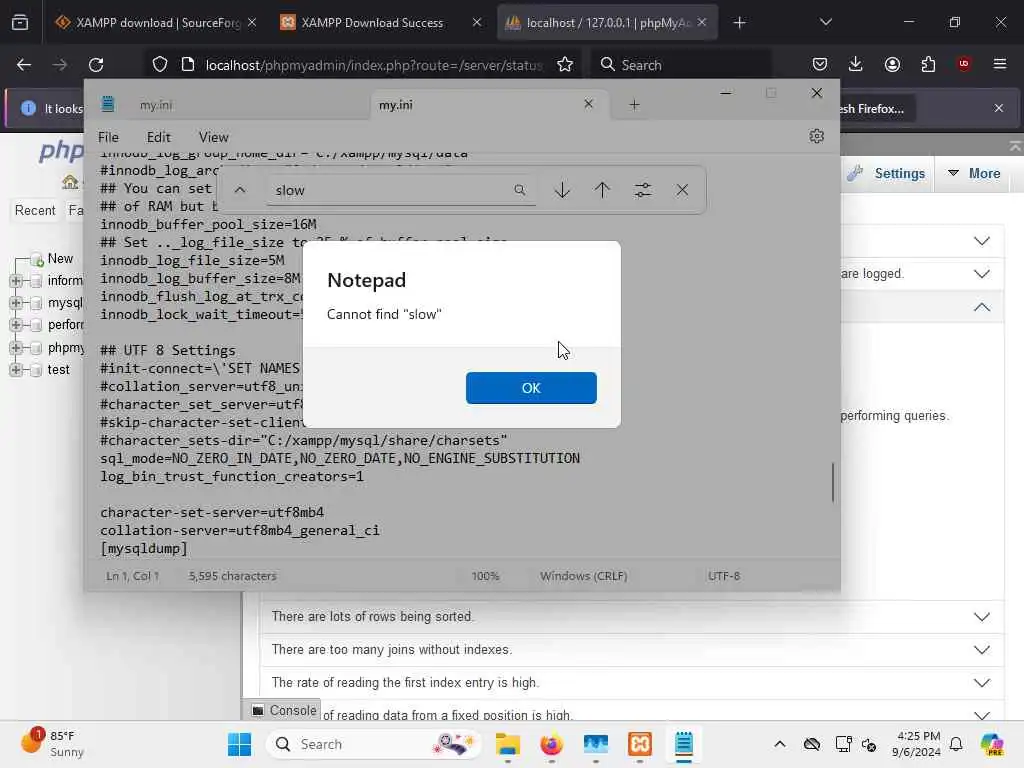This screenshot has height=768, width=1024.
Task: Open Windows Start menu
Action: click(x=239, y=744)
